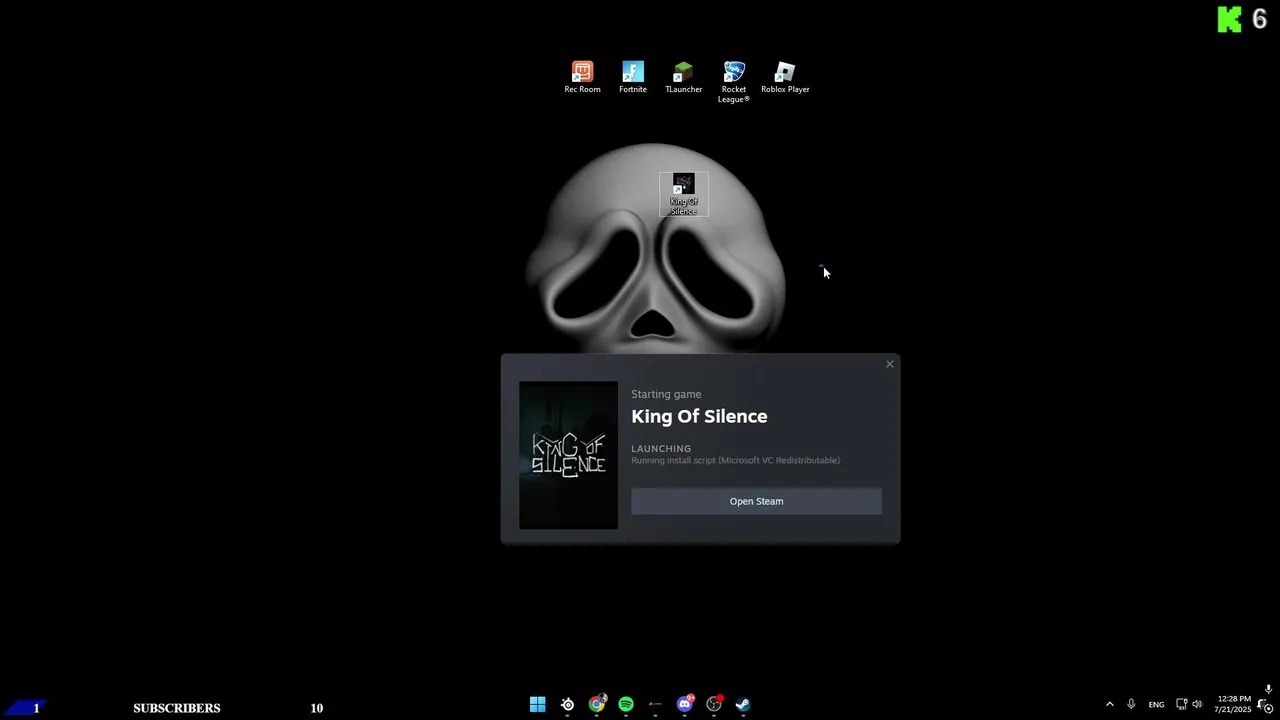Open the network status tray icon

coord(1181,704)
